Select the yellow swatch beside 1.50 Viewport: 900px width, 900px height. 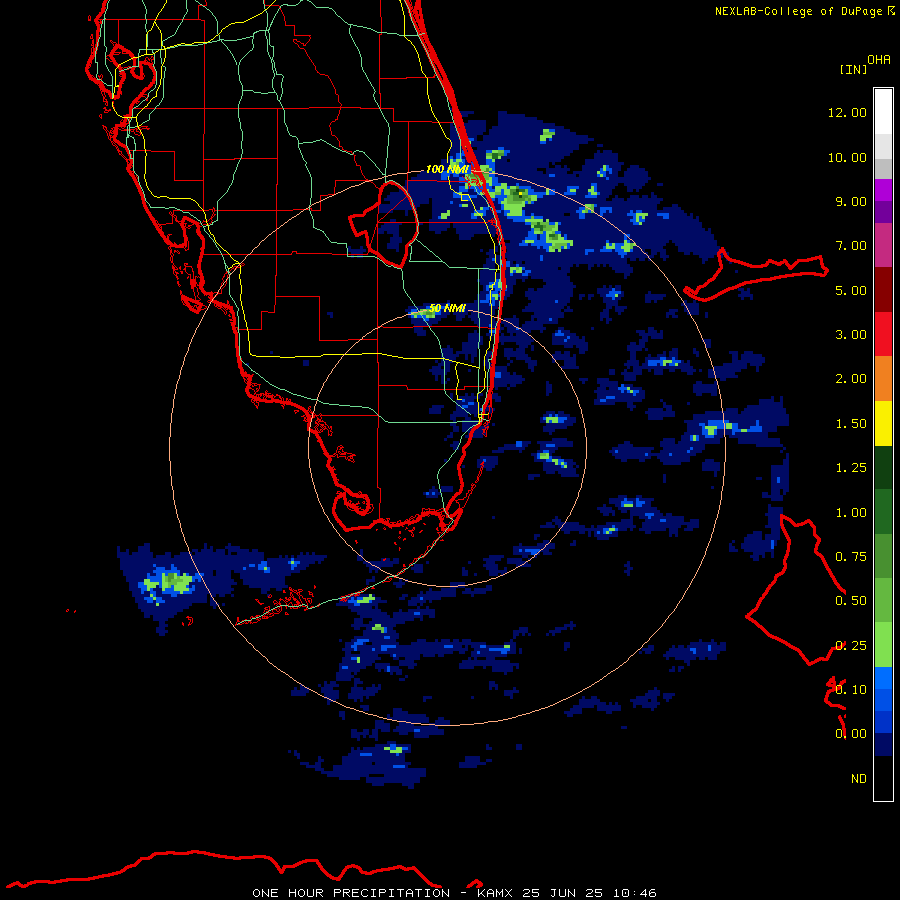883,423
